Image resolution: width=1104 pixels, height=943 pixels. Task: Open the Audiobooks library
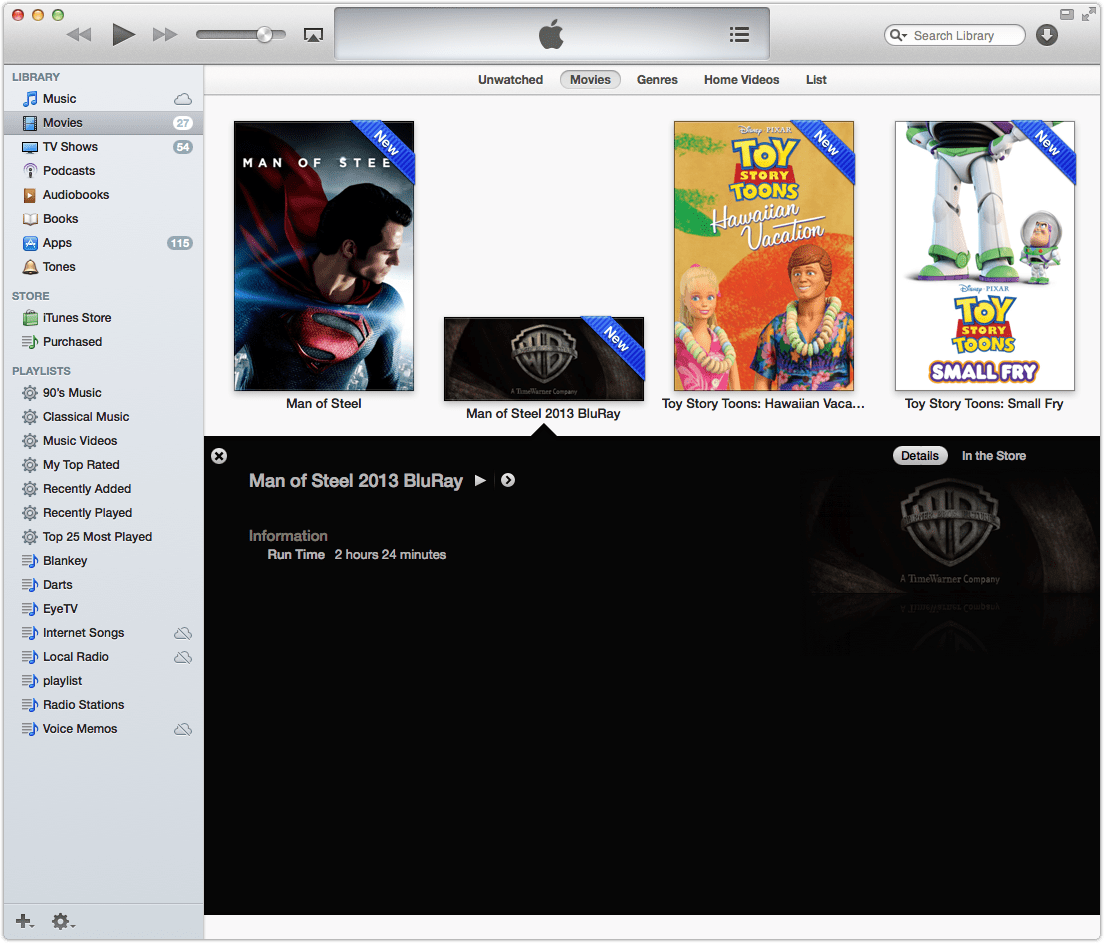102,194
